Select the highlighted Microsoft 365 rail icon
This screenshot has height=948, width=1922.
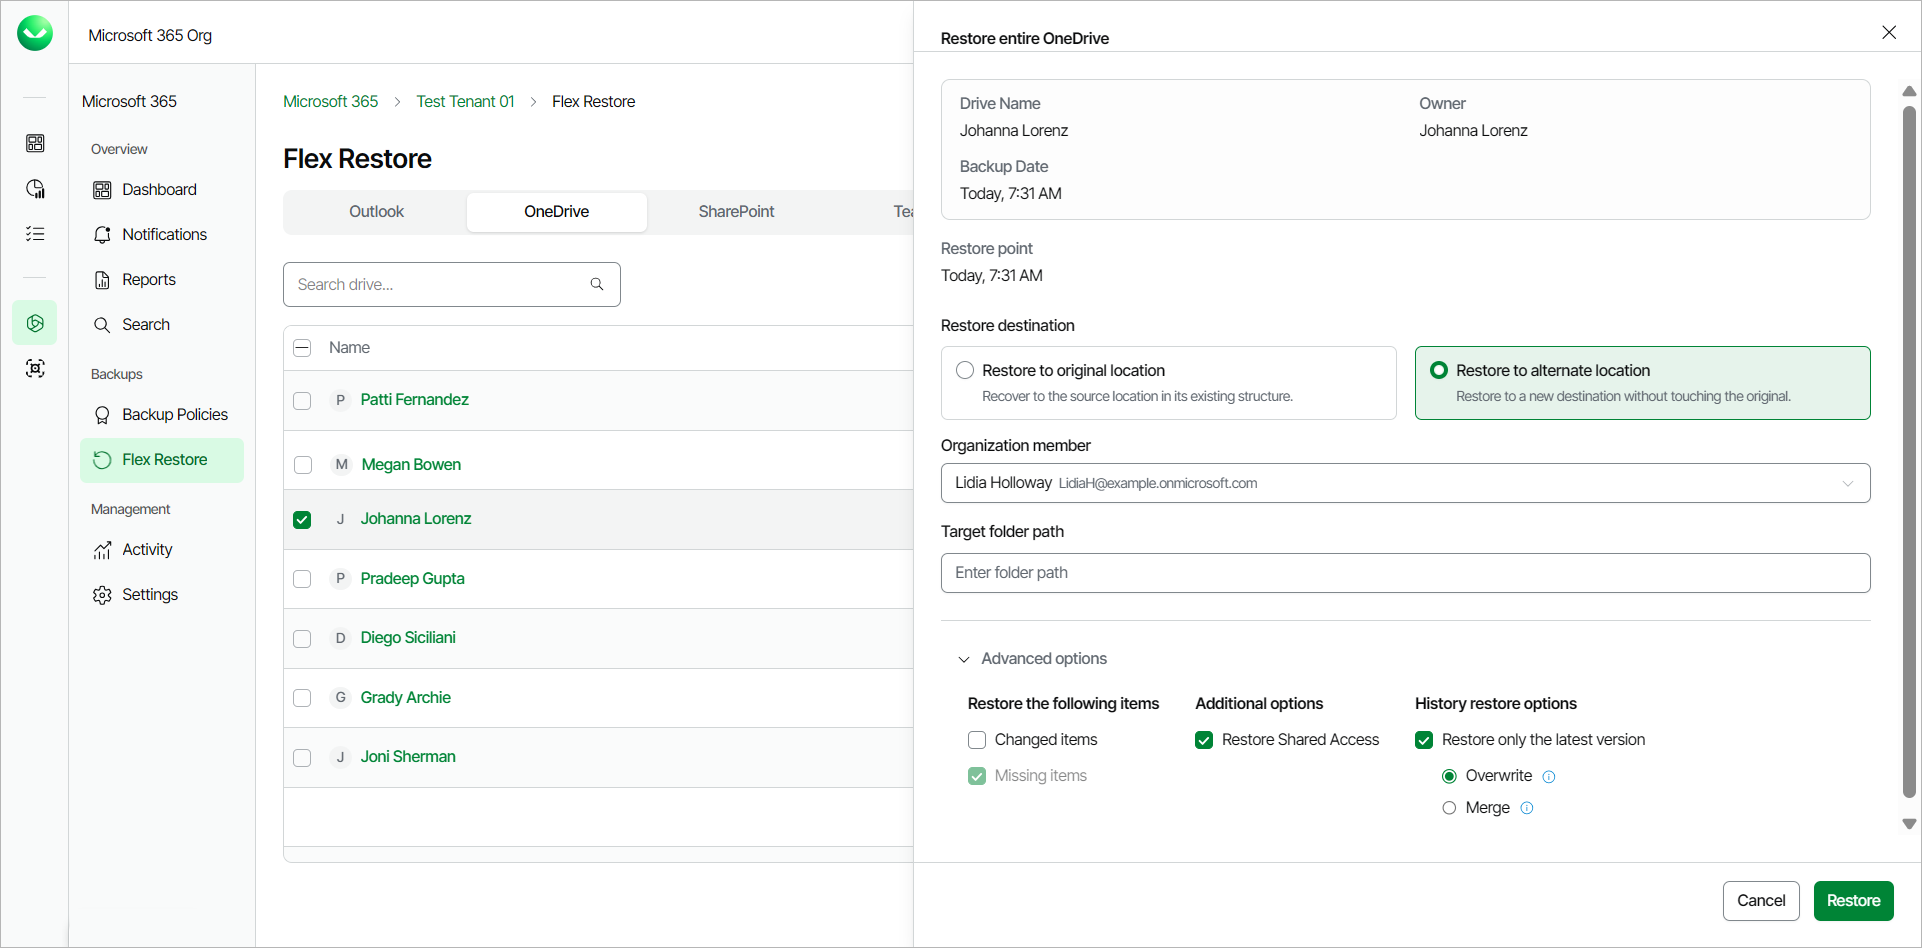35,323
